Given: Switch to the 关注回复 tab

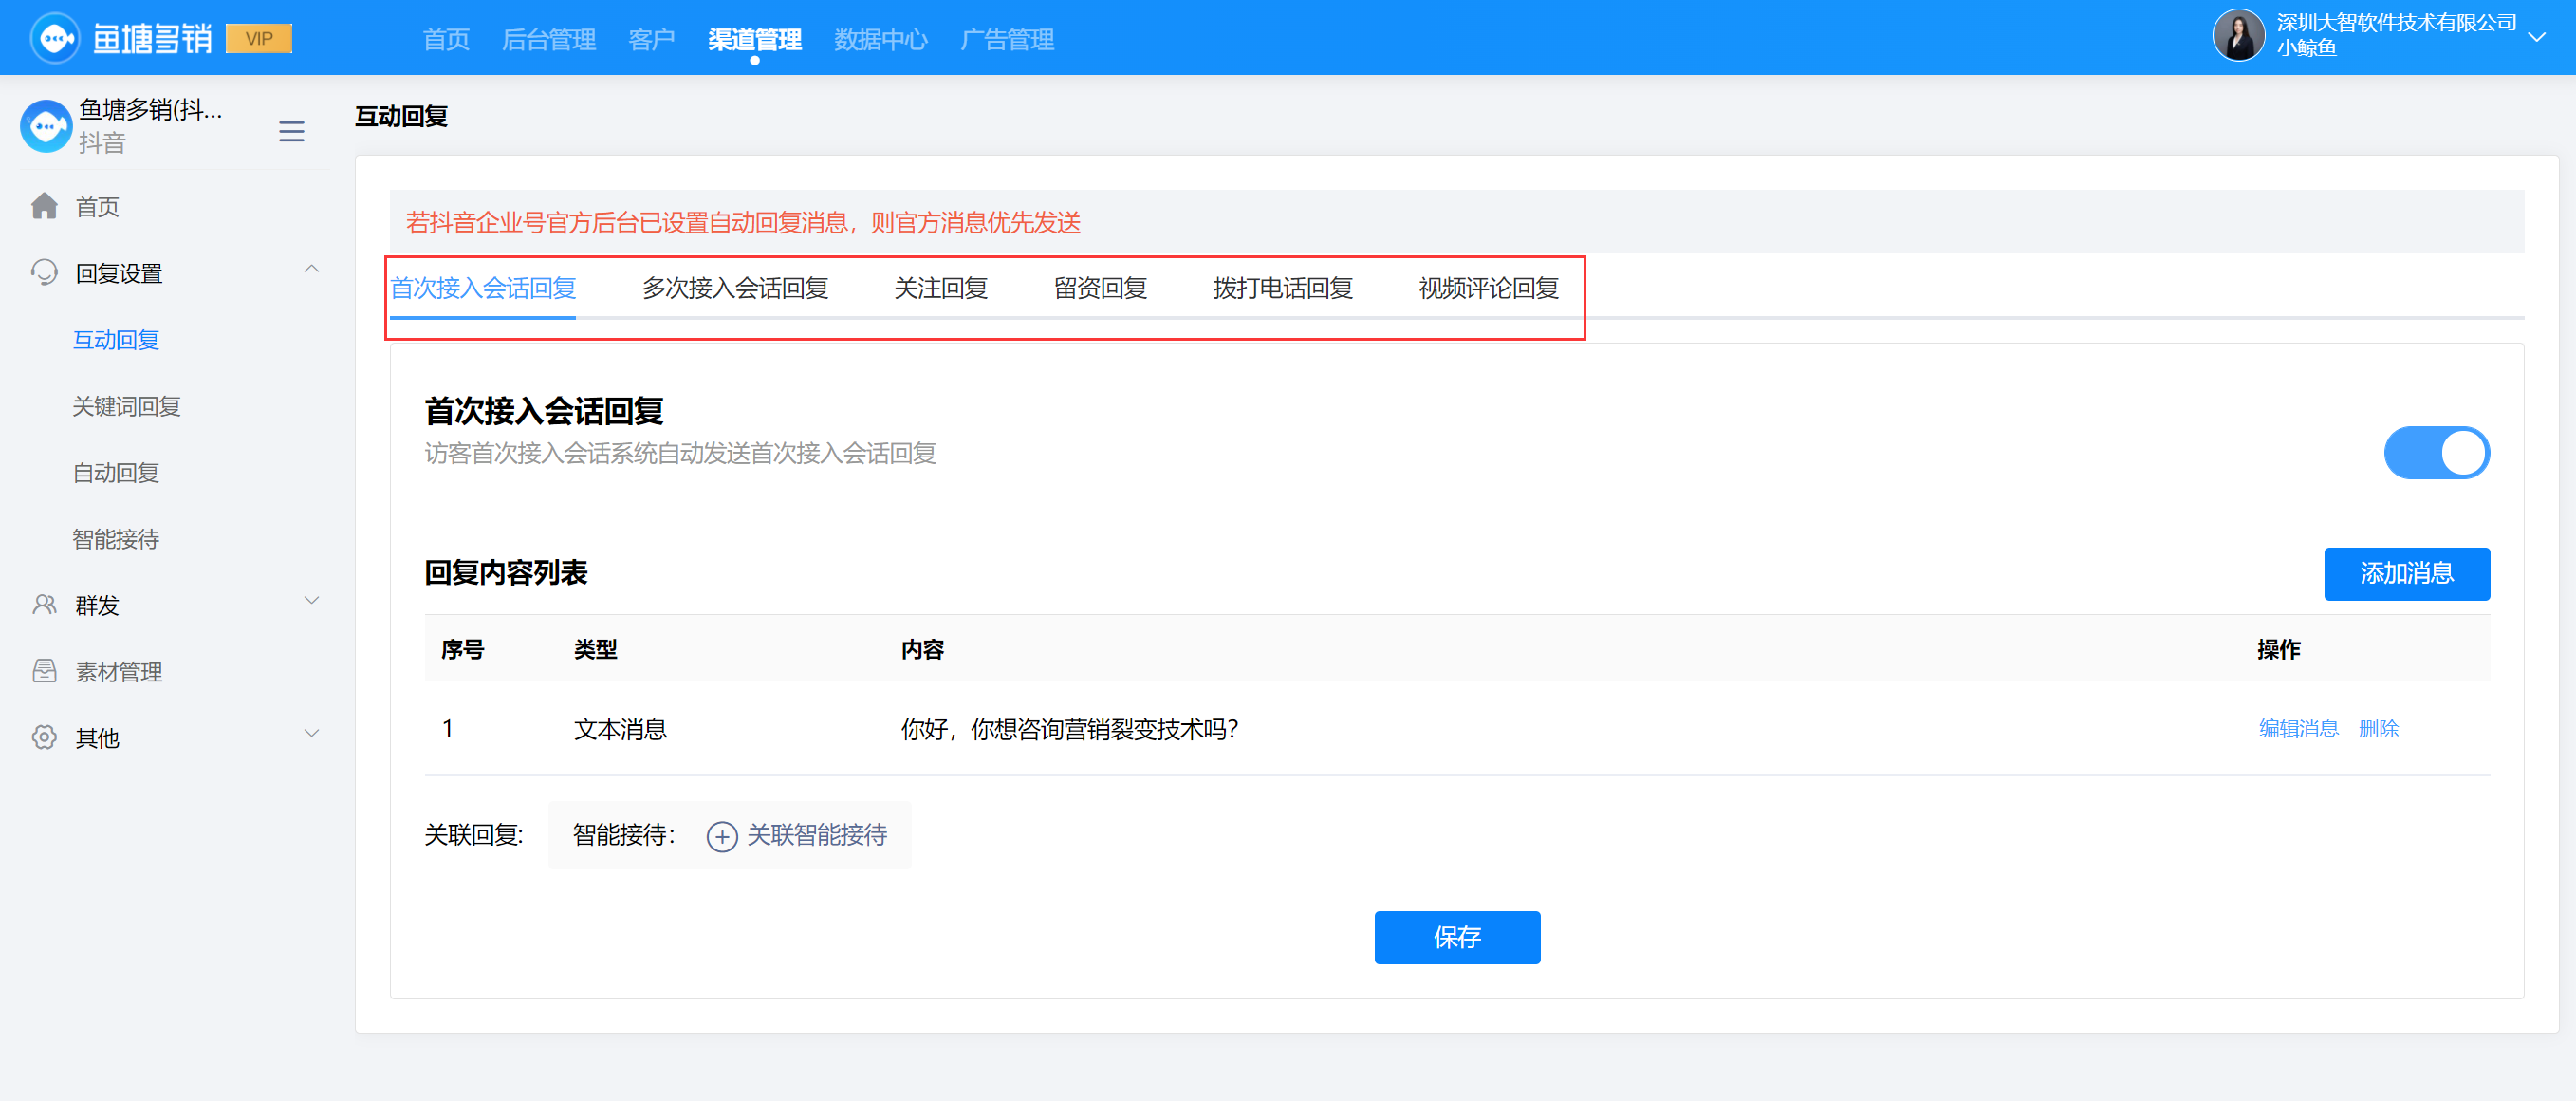Looking at the screenshot, I should point(940,288).
